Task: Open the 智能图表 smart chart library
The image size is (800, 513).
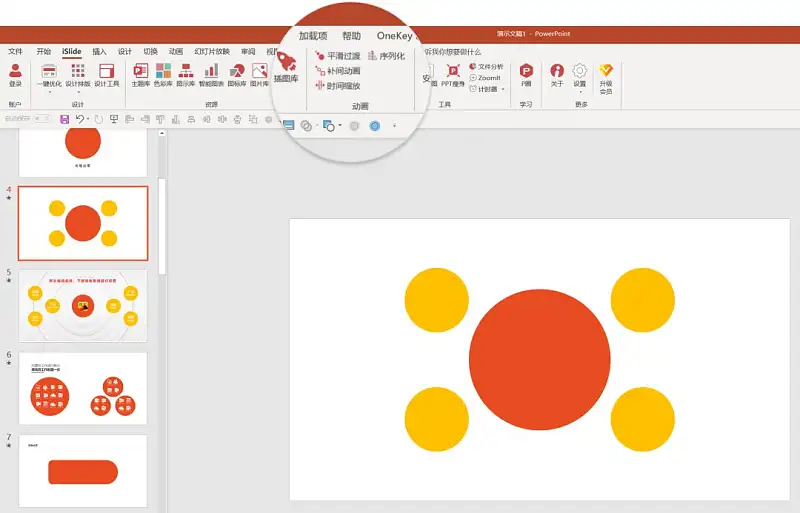Action: (212, 75)
